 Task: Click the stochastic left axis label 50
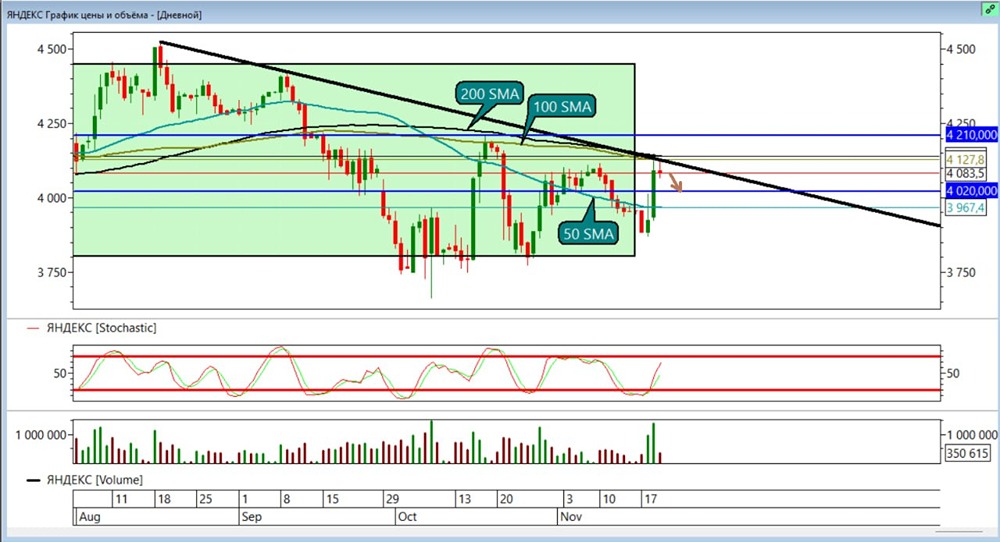point(60,373)
